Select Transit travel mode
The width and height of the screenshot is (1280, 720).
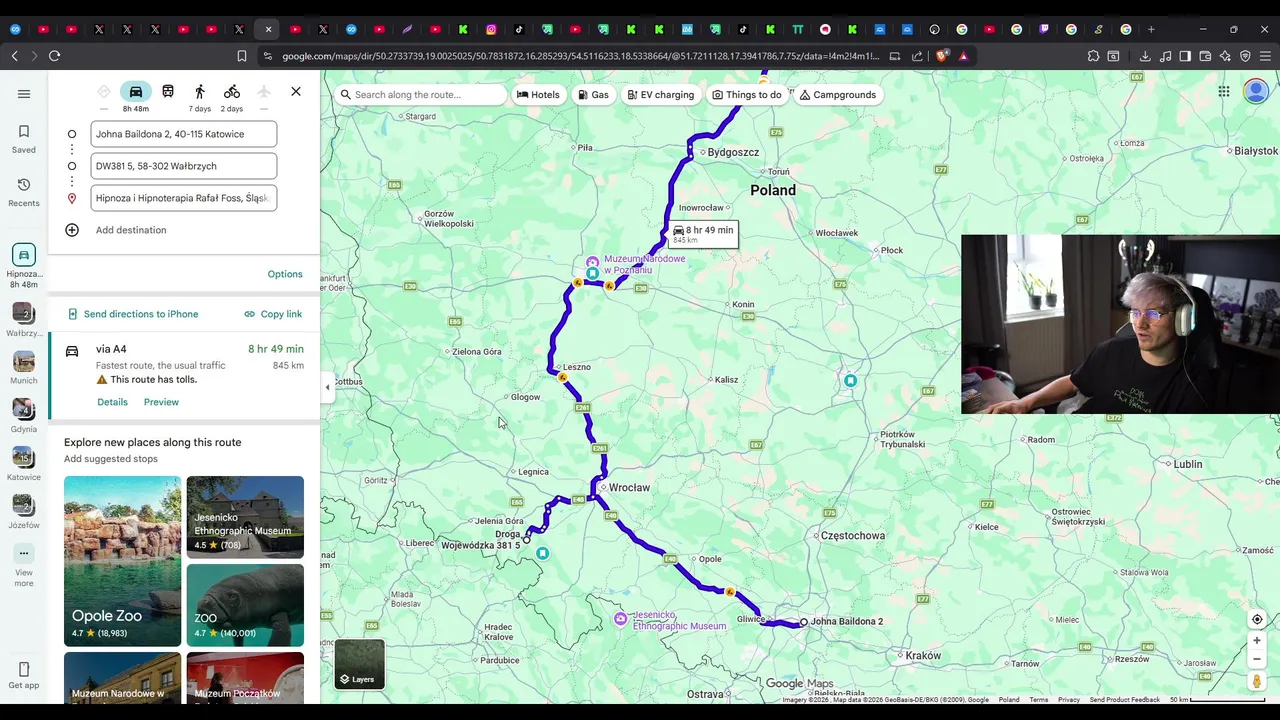(x=168, y=92)
